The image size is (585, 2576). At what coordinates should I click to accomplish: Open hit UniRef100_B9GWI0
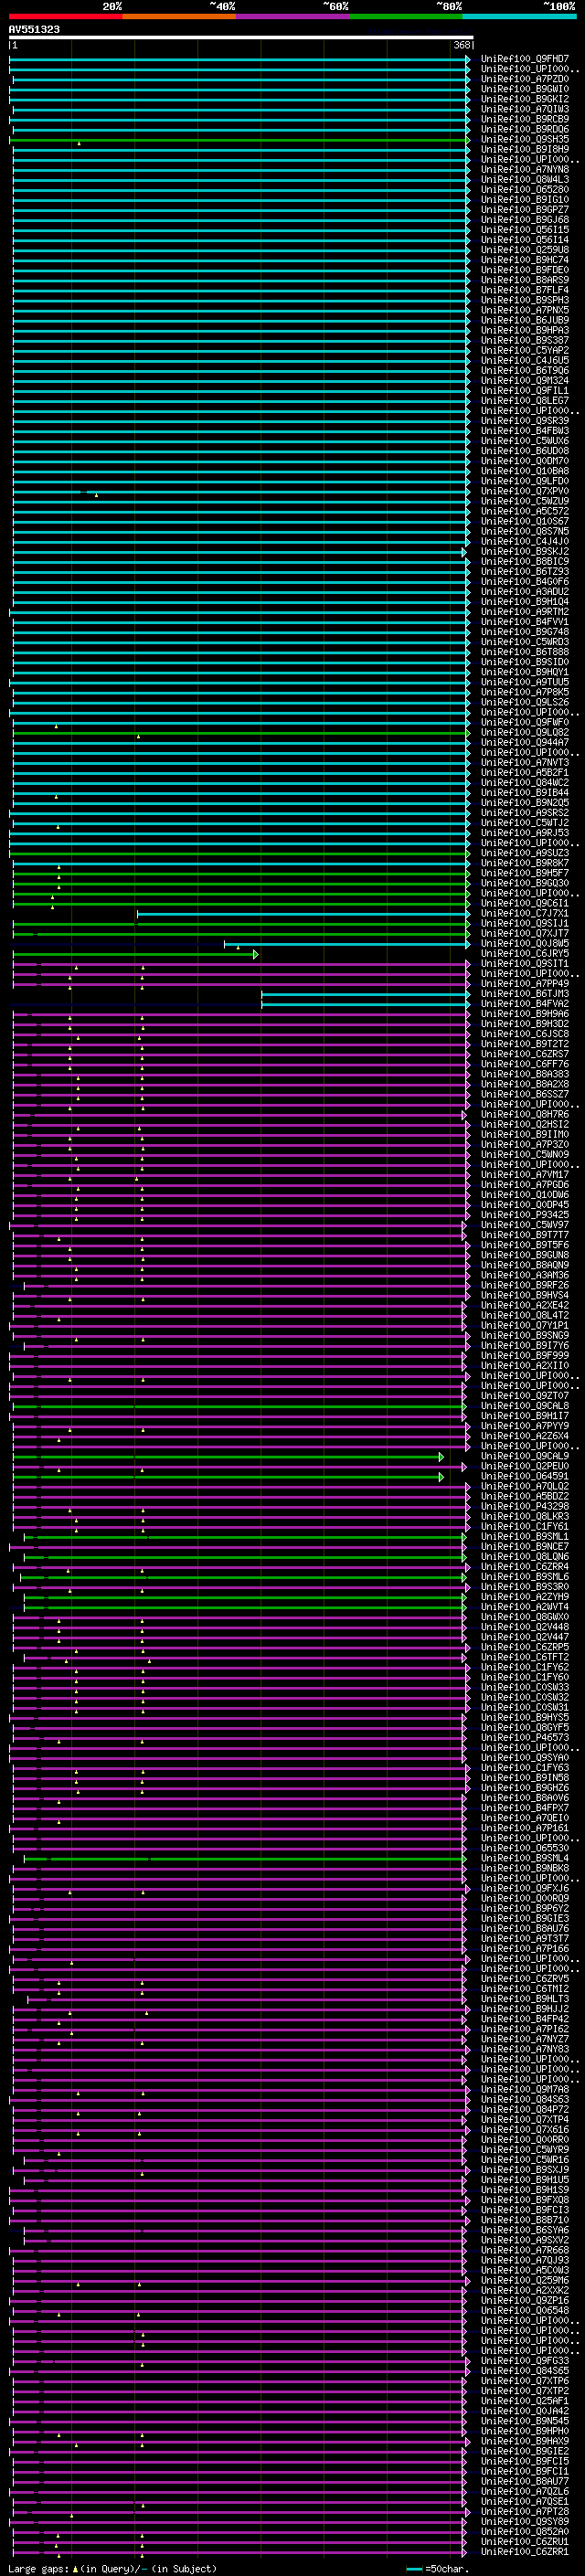pos(525,89)
